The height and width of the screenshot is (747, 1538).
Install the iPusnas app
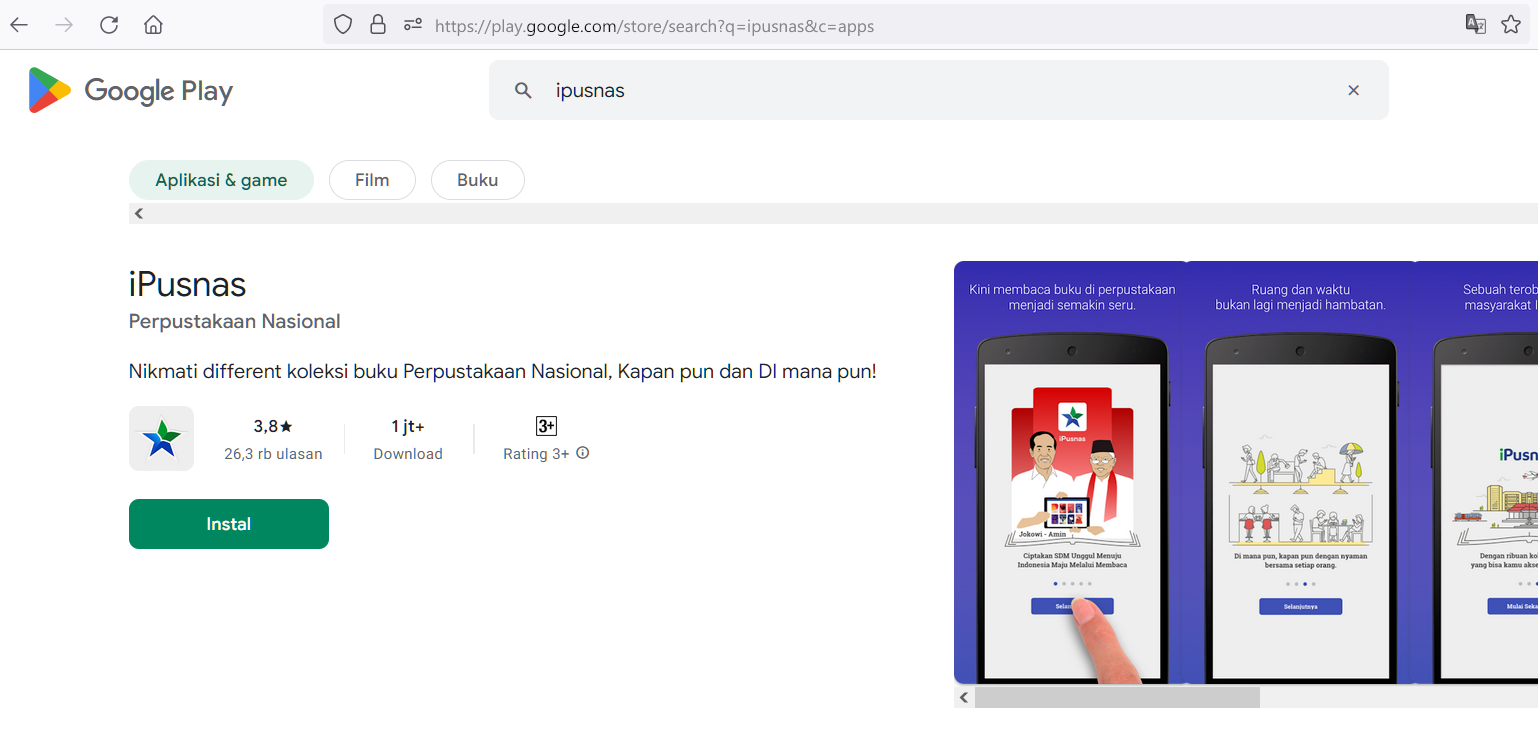click(229, 524)
